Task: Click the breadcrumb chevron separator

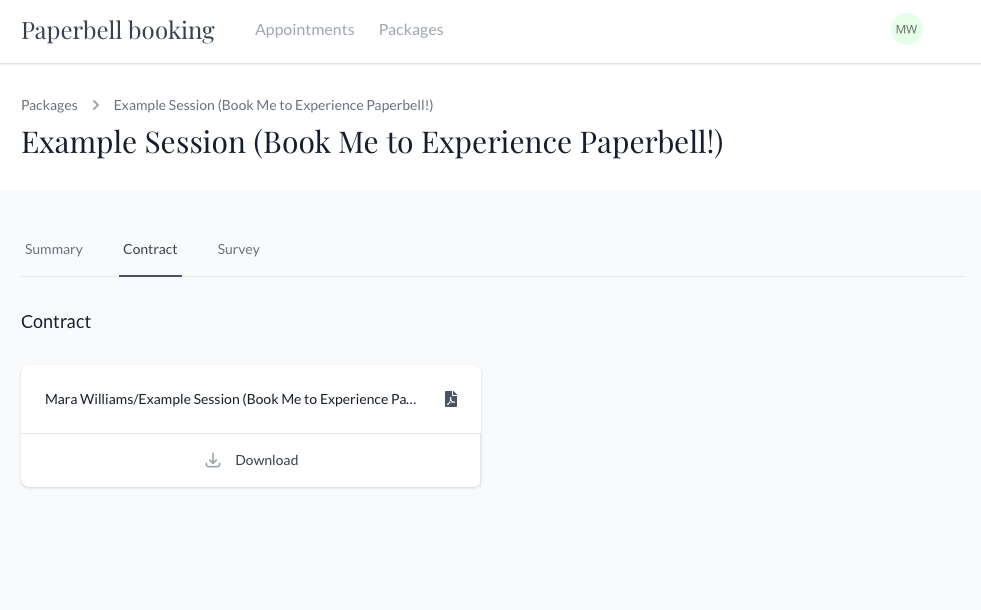Action: click(x=96, y=105)
